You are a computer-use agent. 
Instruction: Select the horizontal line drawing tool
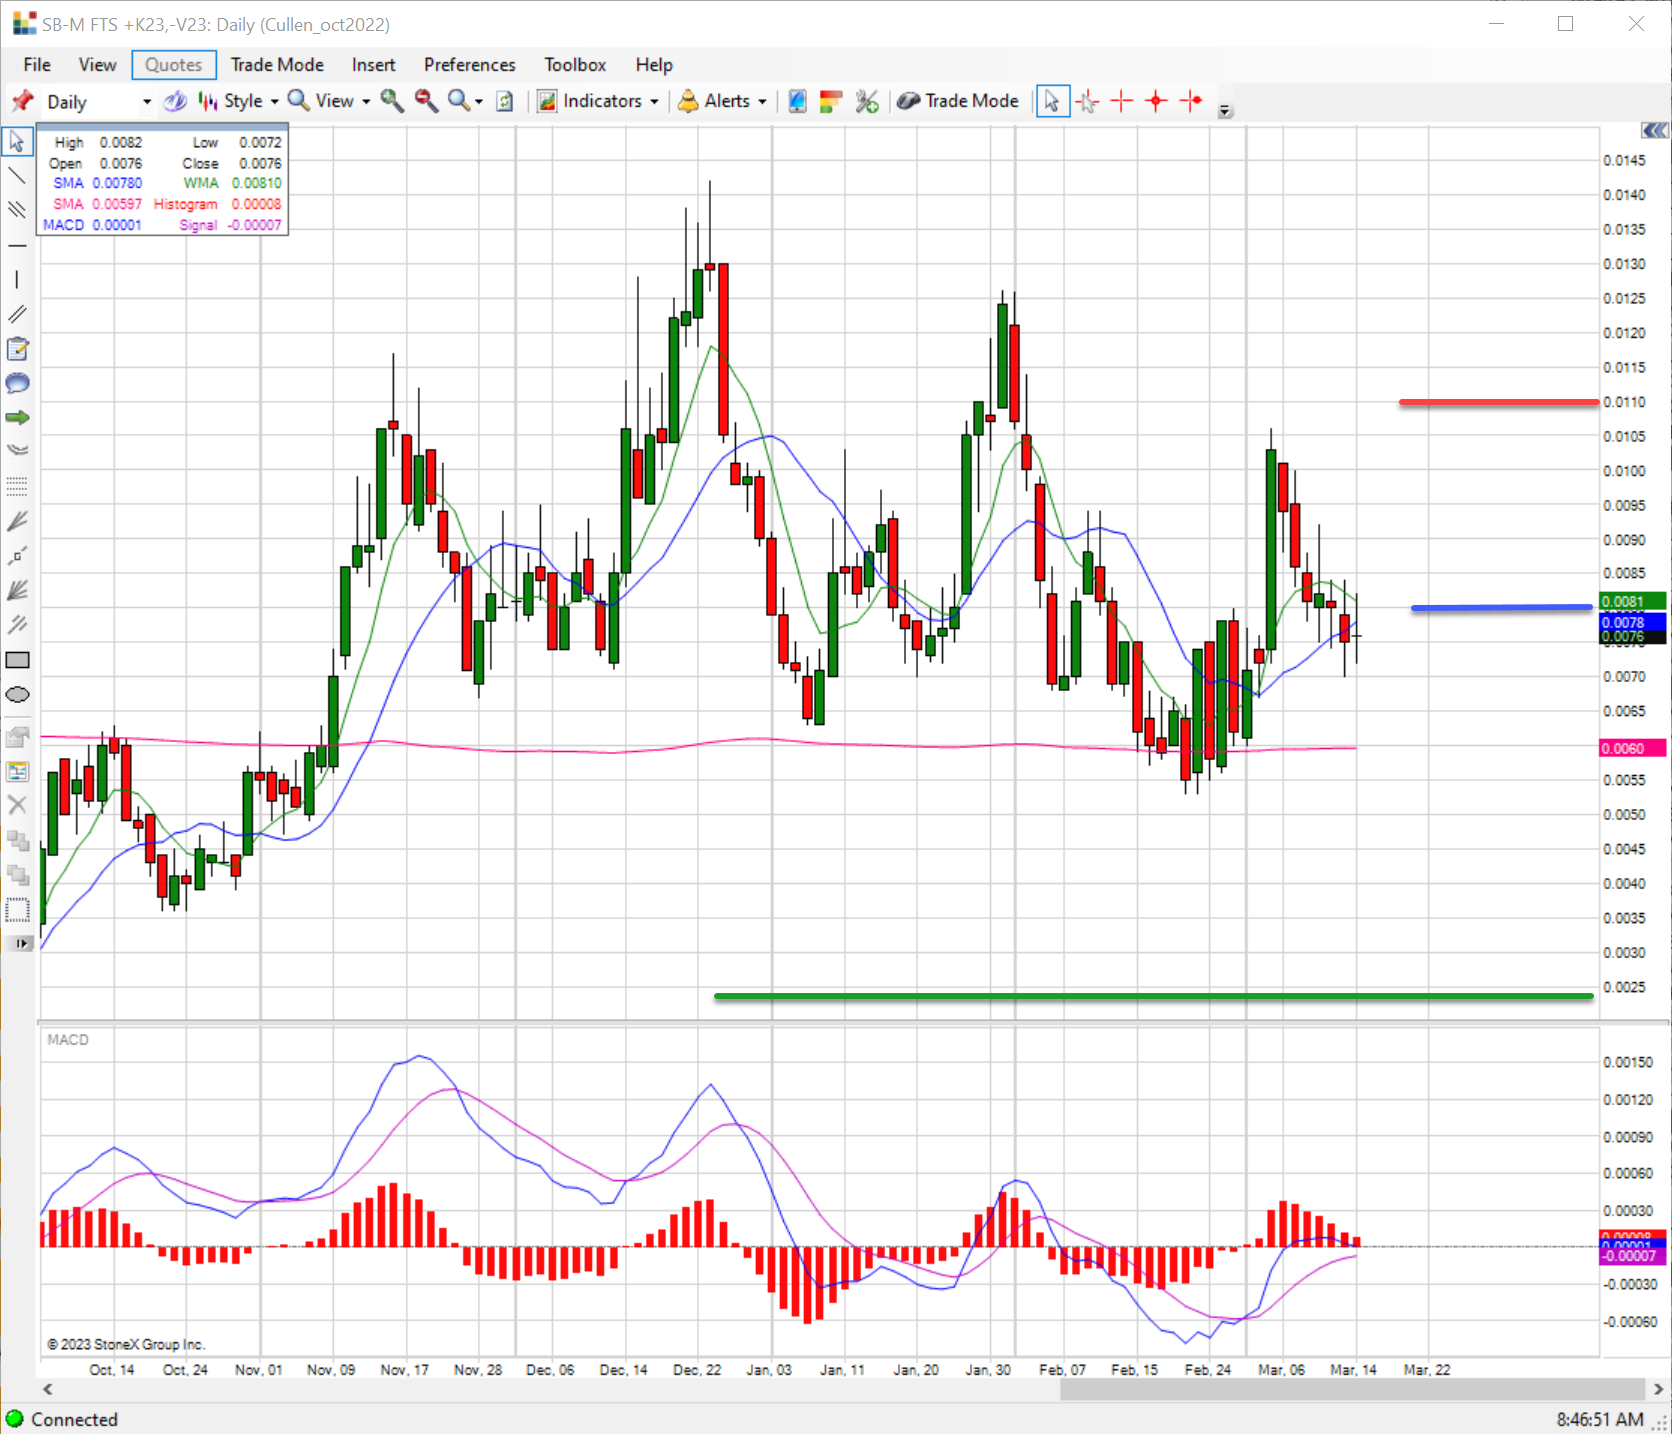point(17,245)
